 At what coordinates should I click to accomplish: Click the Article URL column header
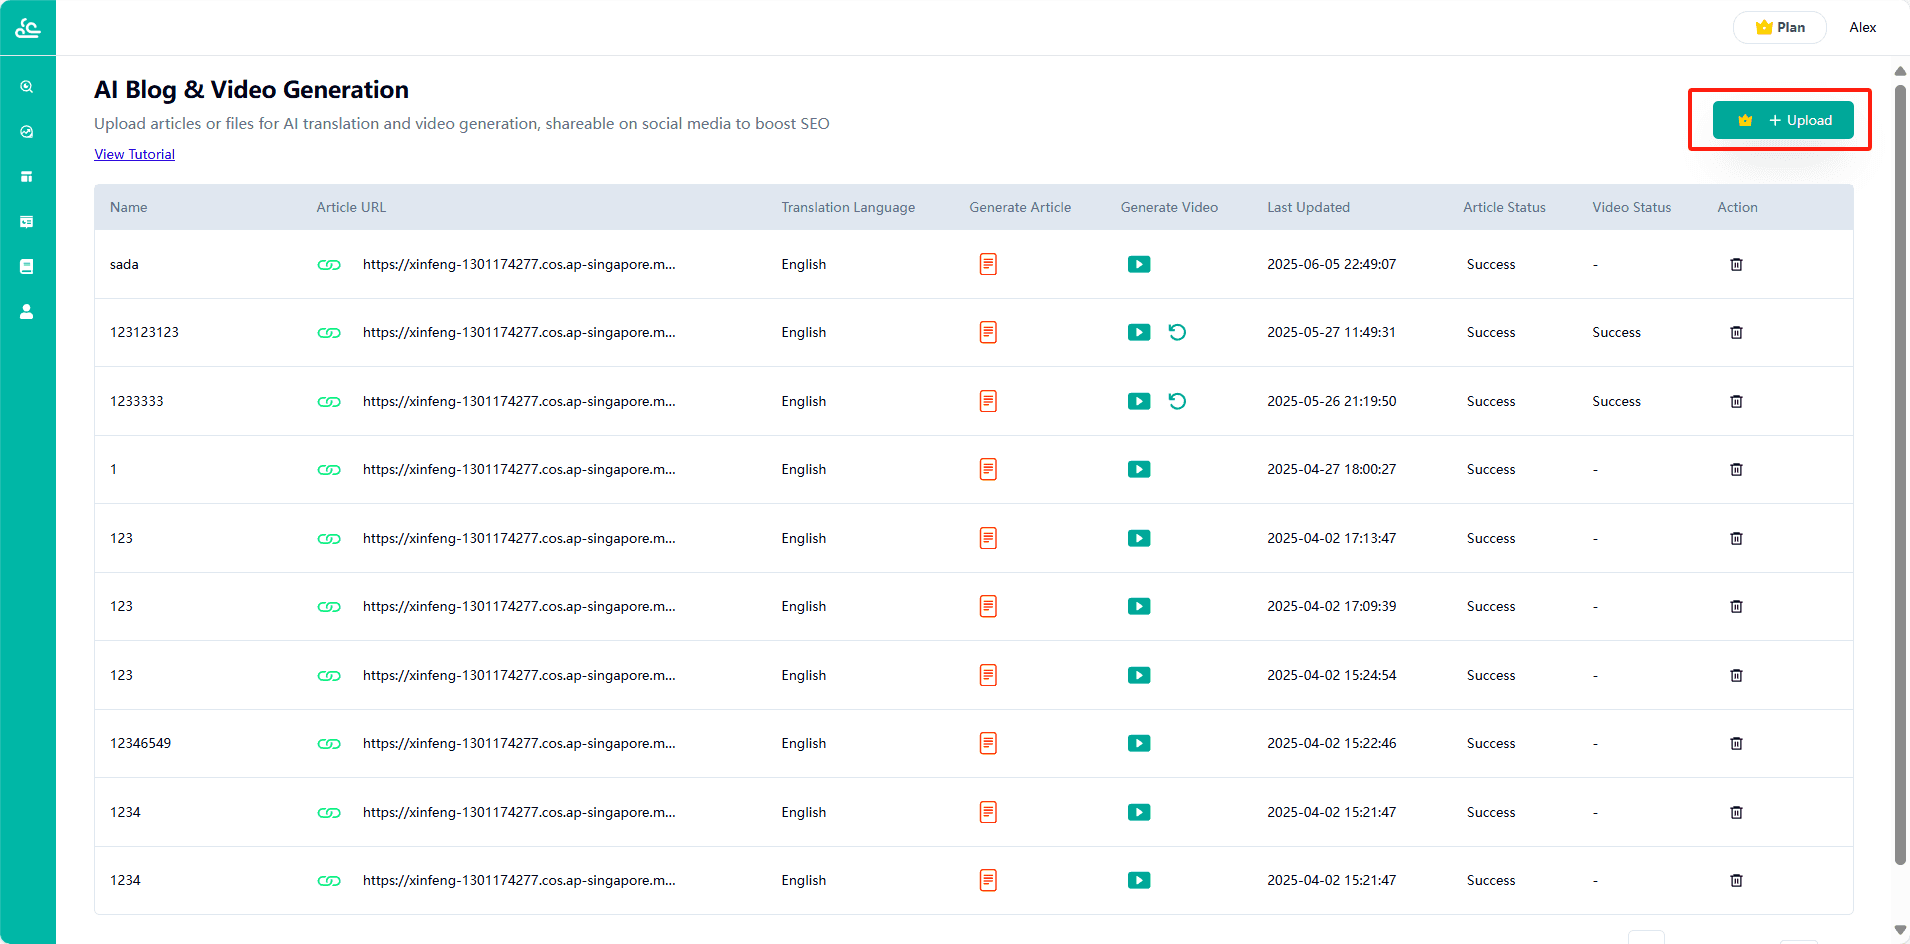pos(351,207)
